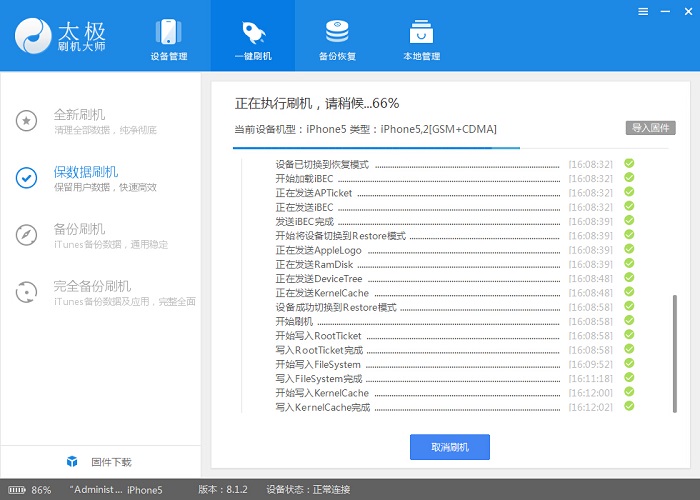Screen dimensions: 700x500
Task: Click the 导入固件 button
Action: pos(650,128)
